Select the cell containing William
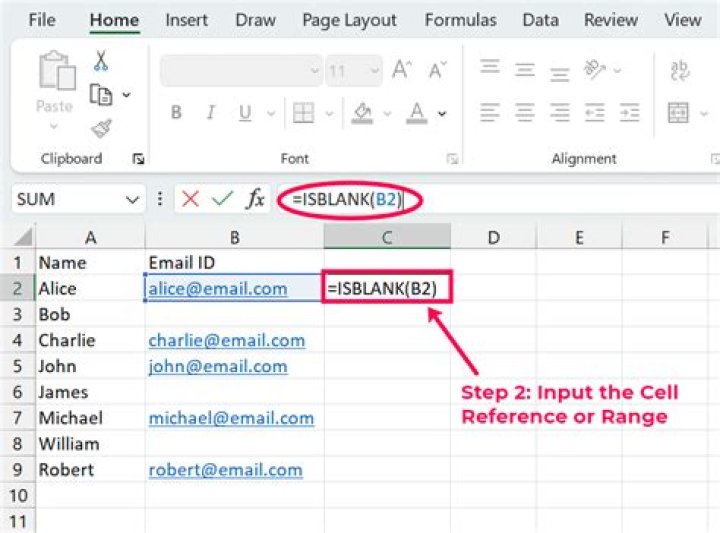The height and width of the screenshot is (533, 720). (x=90, y=444)
